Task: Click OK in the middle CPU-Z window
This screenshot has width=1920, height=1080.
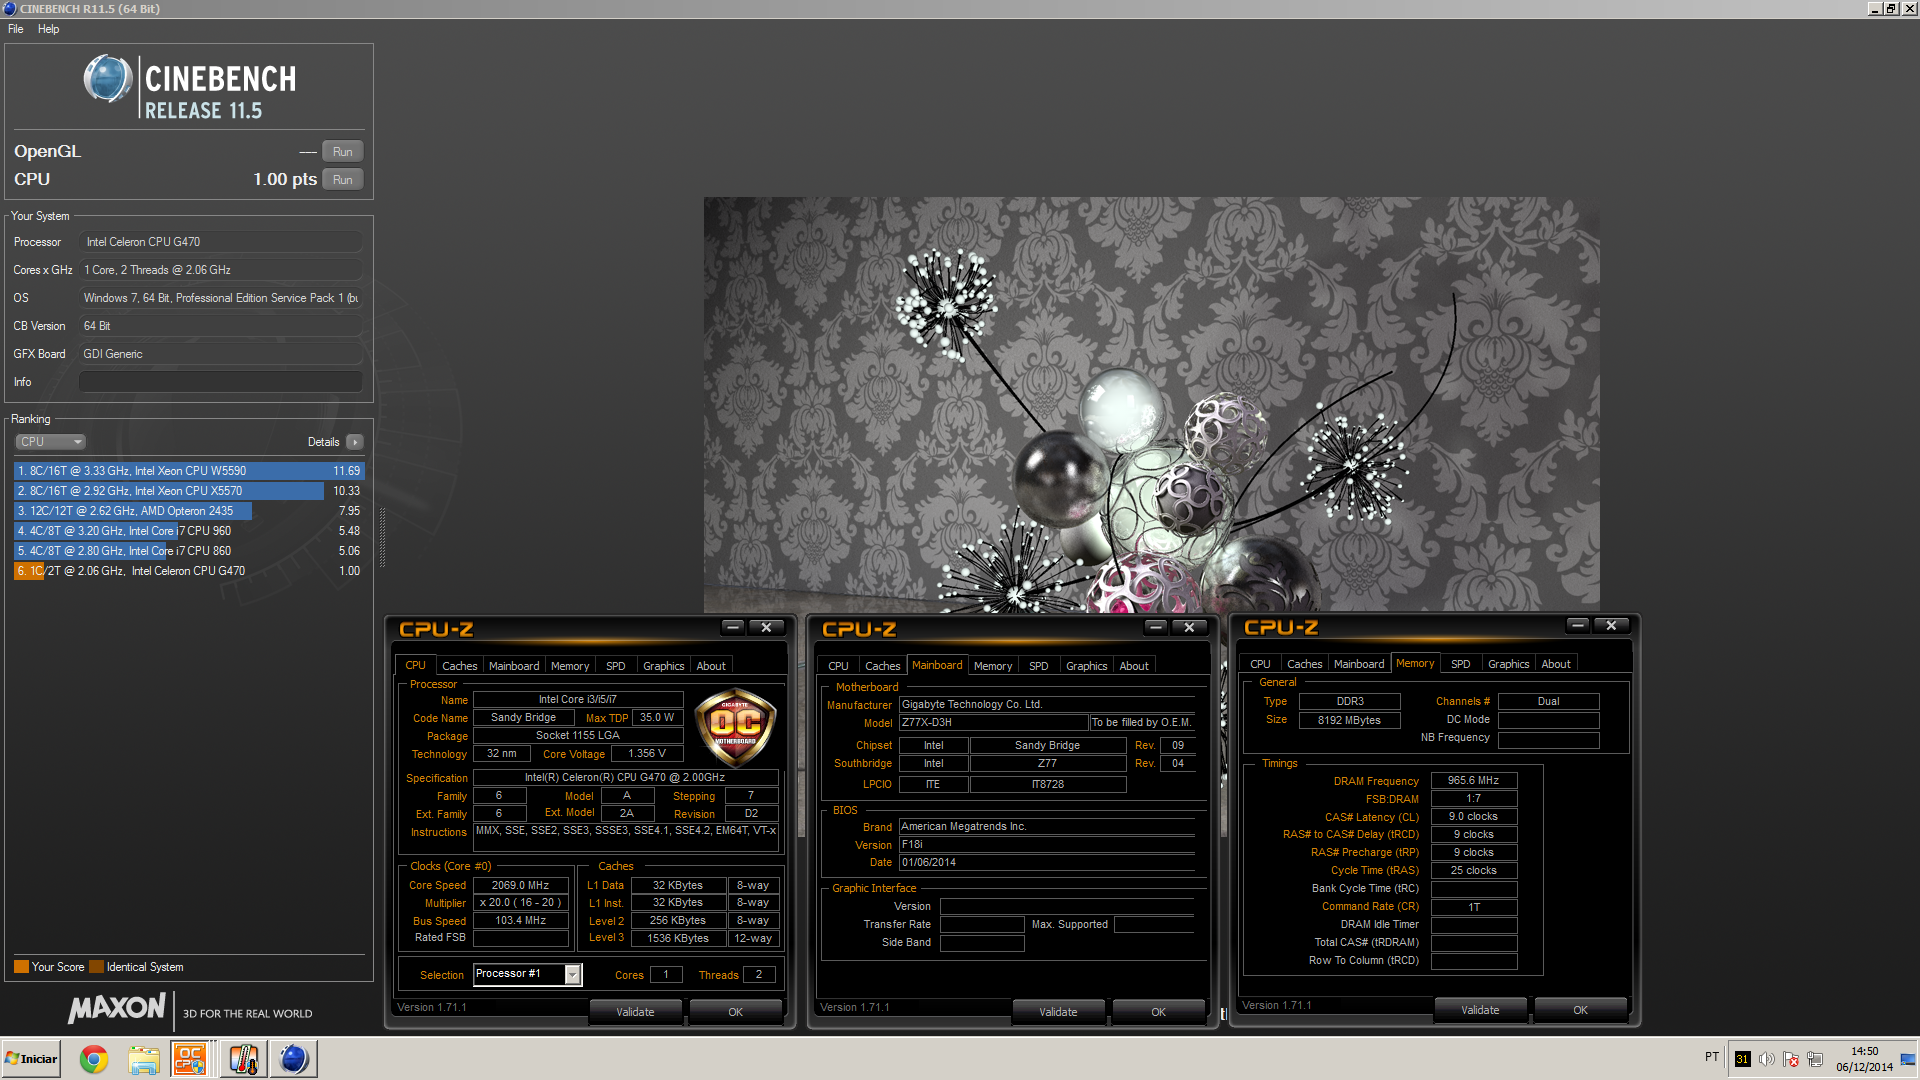Action: (x=1158, y=1012)
